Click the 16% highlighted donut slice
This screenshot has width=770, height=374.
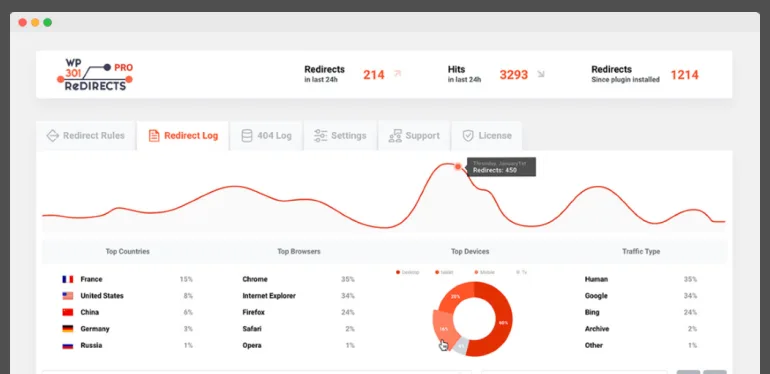pyautogui.click(x=442, y=328)
